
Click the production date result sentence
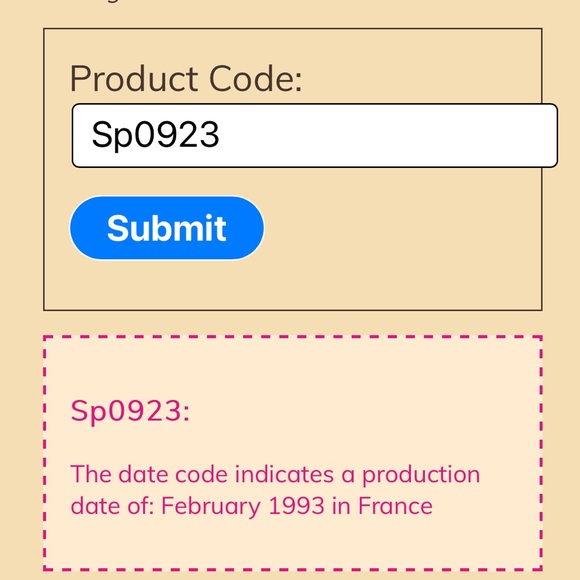pyautogui.click(x=275, y=490)
